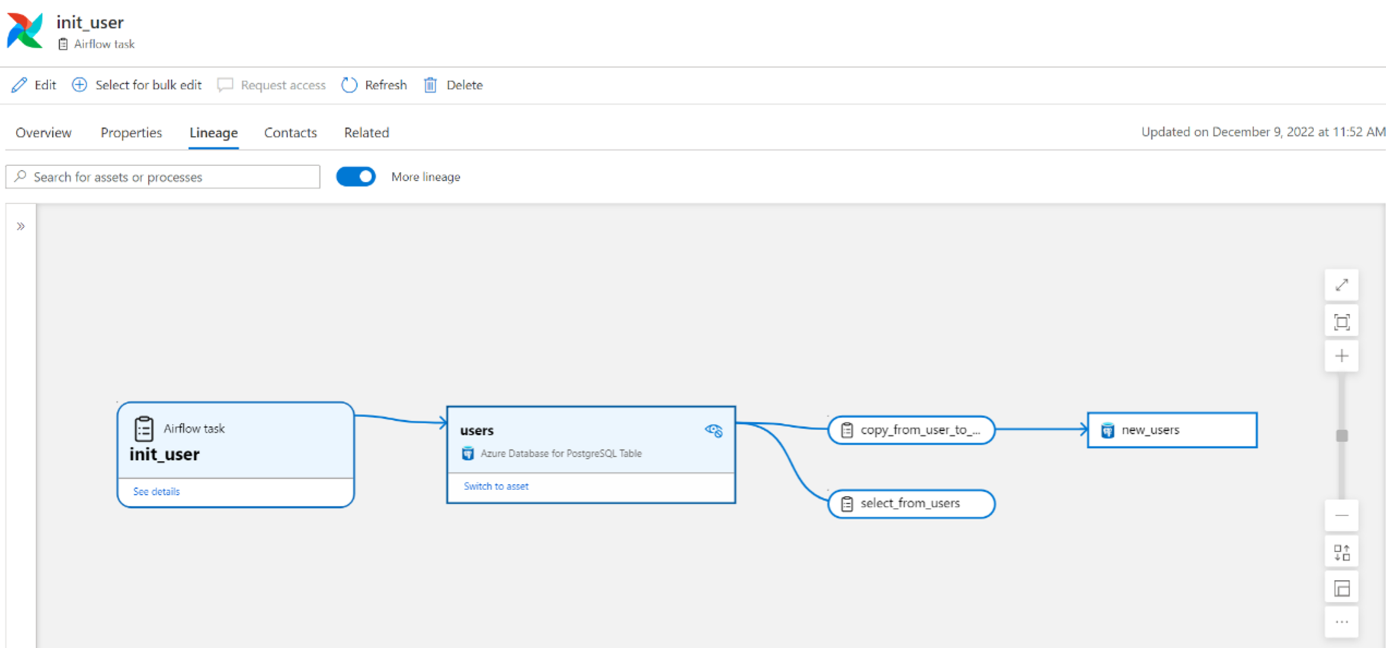This screenshot has height=648, width=1386.
Task: Switch to the Properties tab
Action: coord(131,132)
